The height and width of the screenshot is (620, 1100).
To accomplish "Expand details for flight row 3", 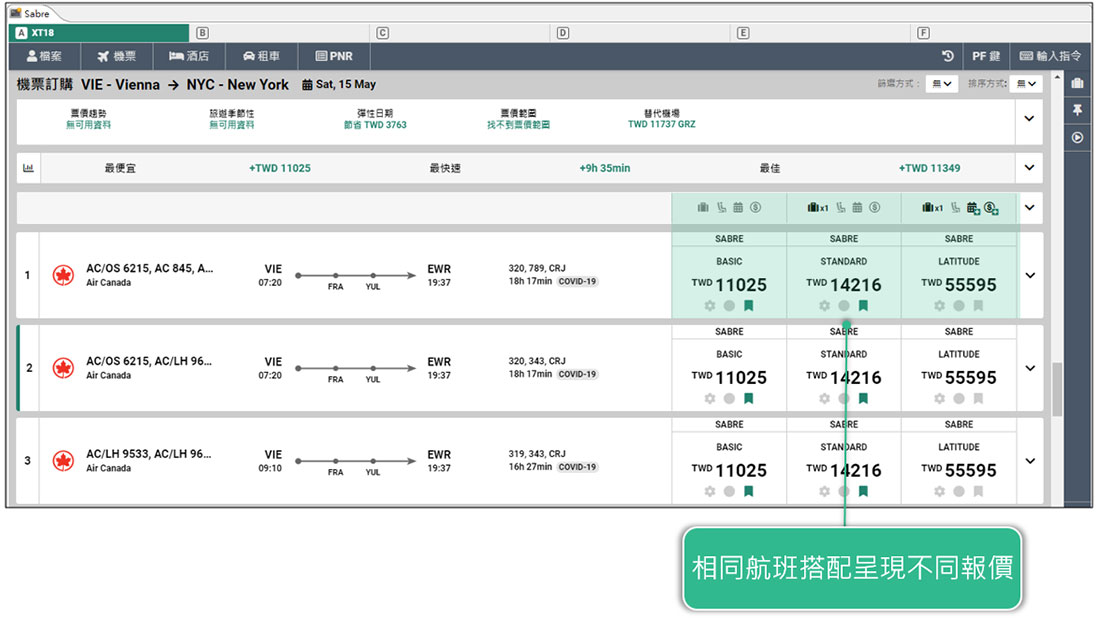I will [x=1030, y=461].
